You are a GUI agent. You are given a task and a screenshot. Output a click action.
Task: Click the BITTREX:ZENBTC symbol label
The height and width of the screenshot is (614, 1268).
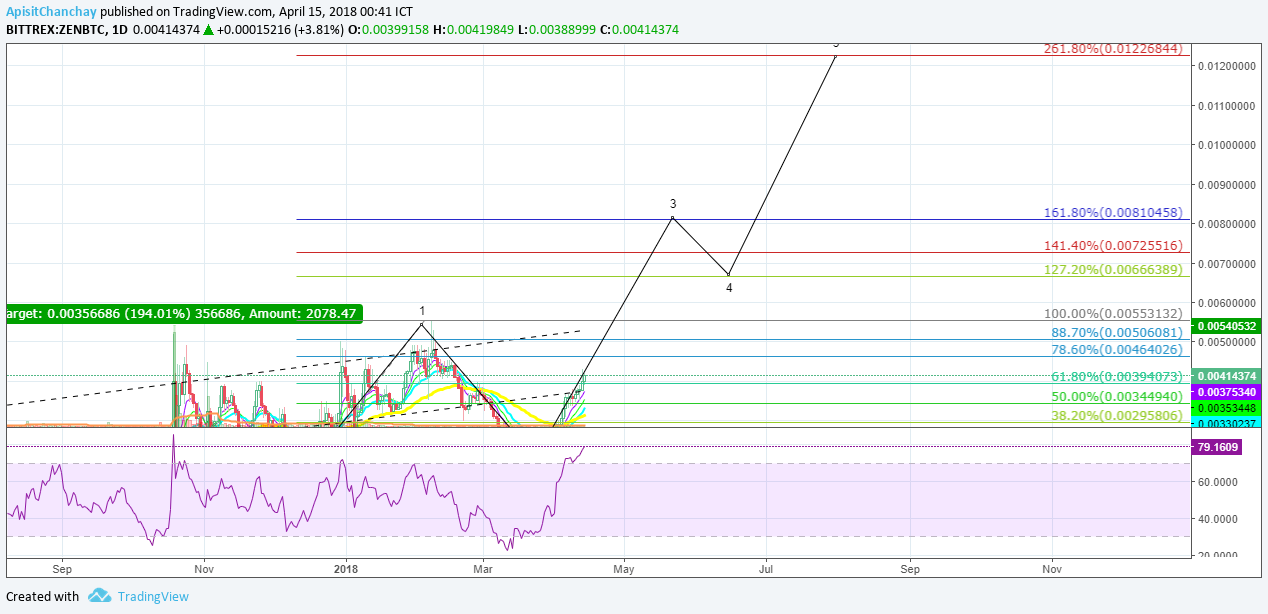[58, 30]
